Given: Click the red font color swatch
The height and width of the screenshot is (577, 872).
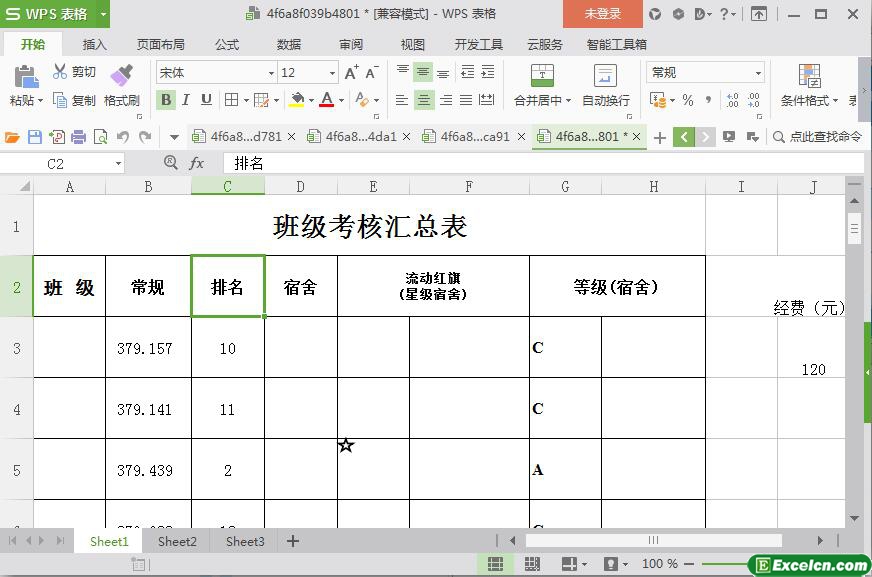Looking at the screenshot, I should (x=326, y=100).
